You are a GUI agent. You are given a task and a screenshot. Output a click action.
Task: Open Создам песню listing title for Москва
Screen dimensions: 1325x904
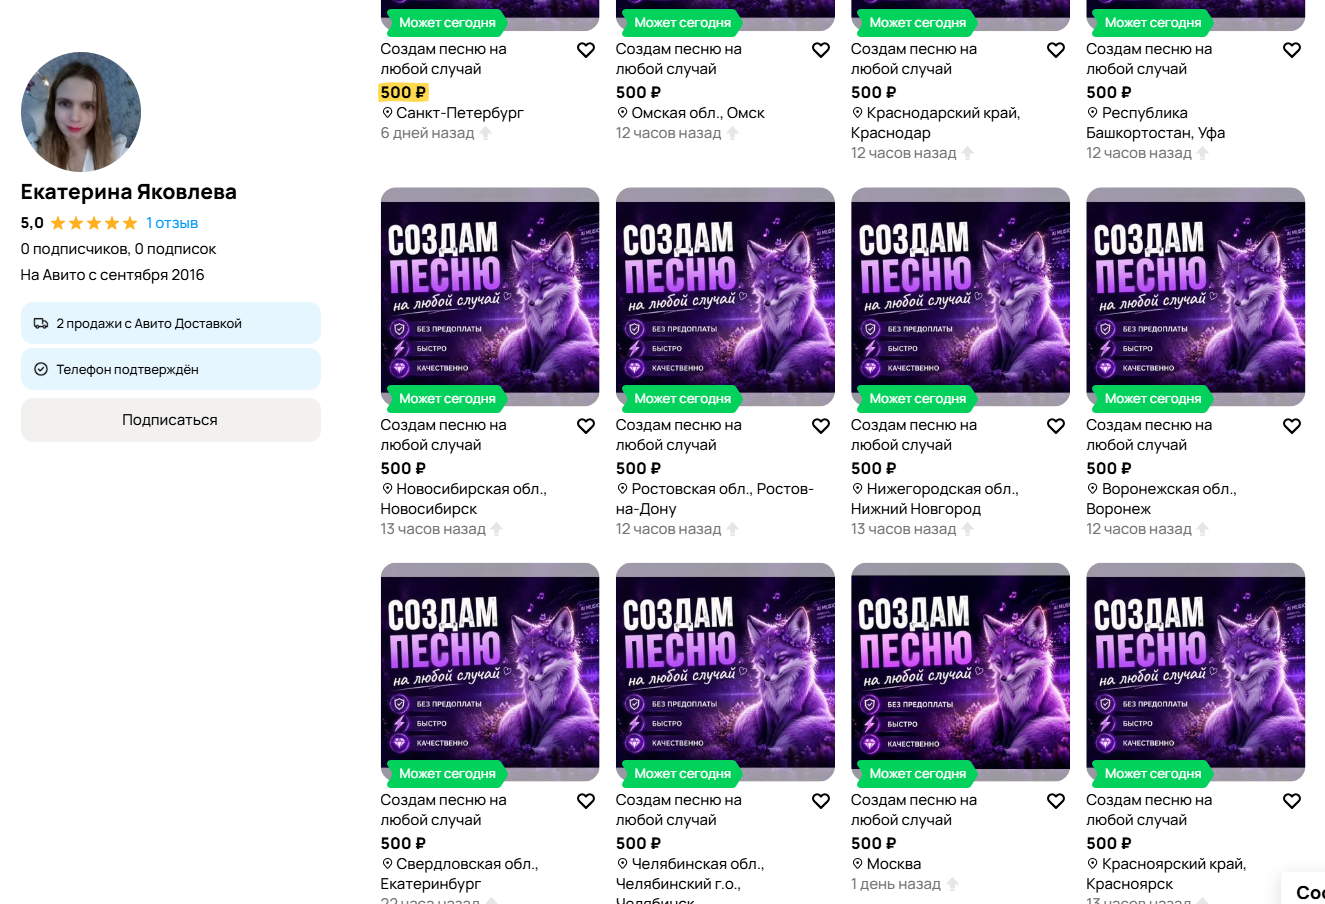click(914, 810)
